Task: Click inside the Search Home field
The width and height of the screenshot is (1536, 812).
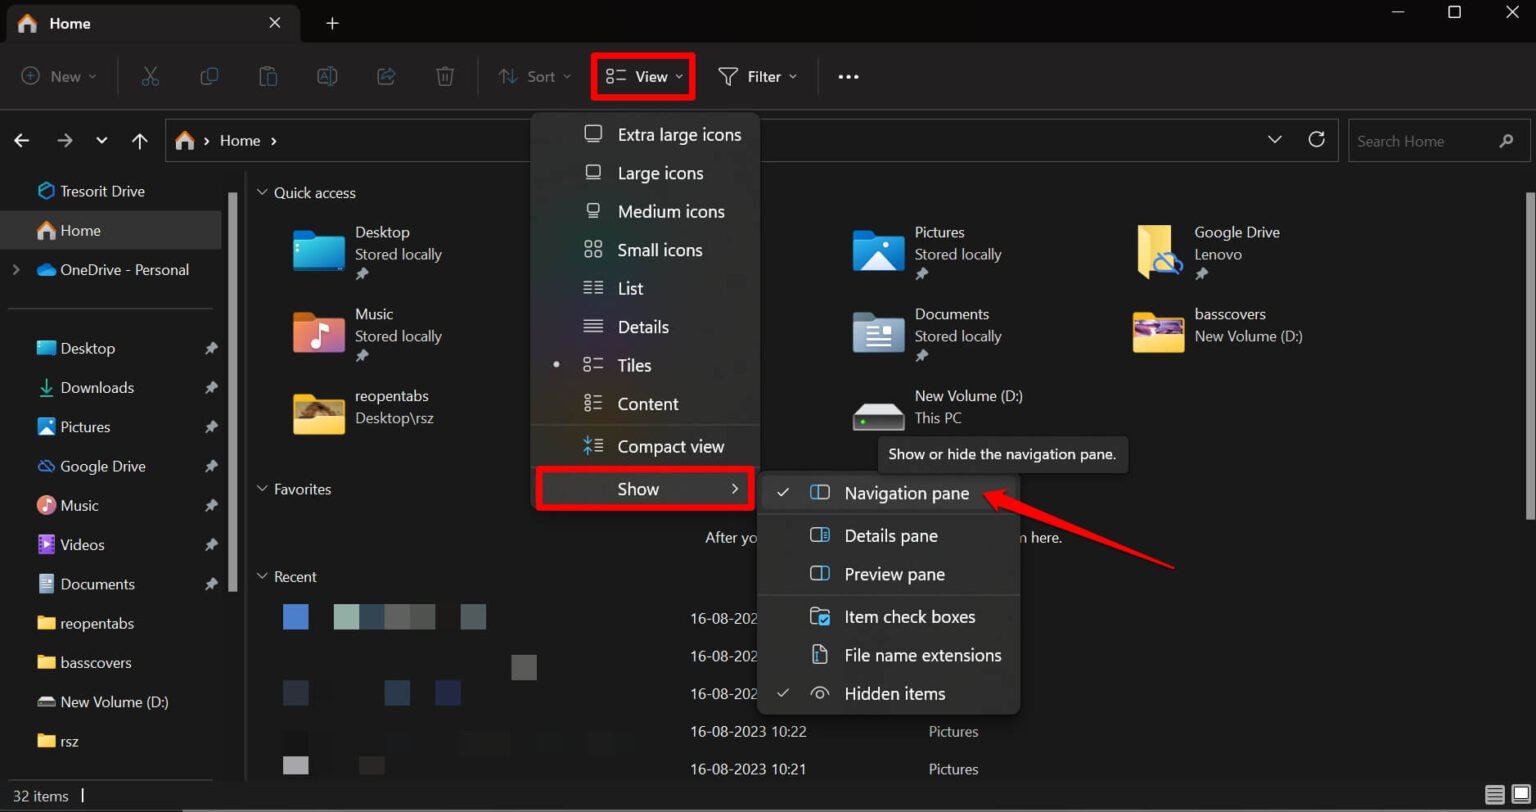Action: (x=1425, y=140)
